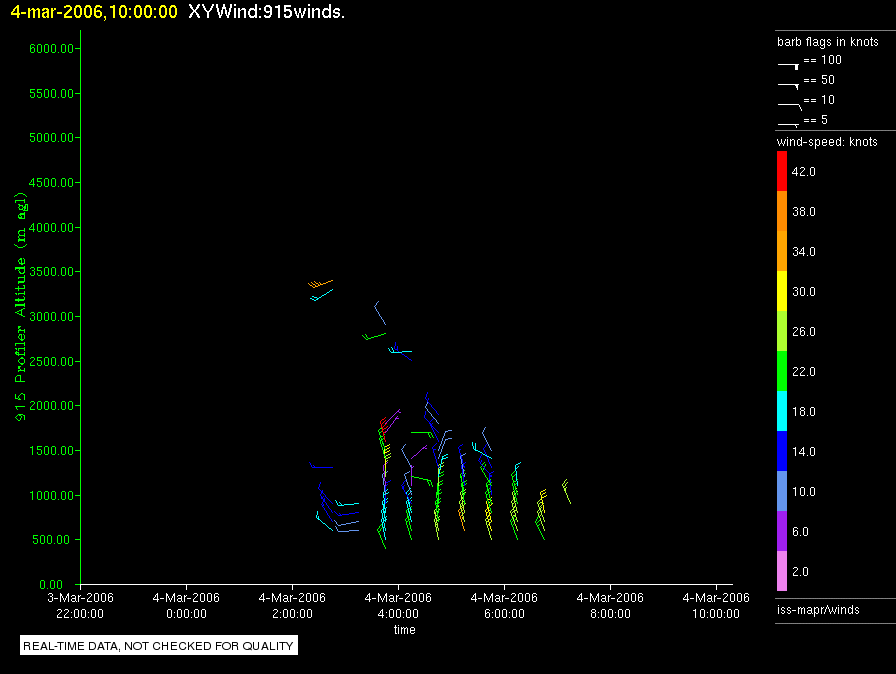This screenshot has height=674, width=896.
Task: Click the 8:00:00 time axis tick
Action: 610,606
